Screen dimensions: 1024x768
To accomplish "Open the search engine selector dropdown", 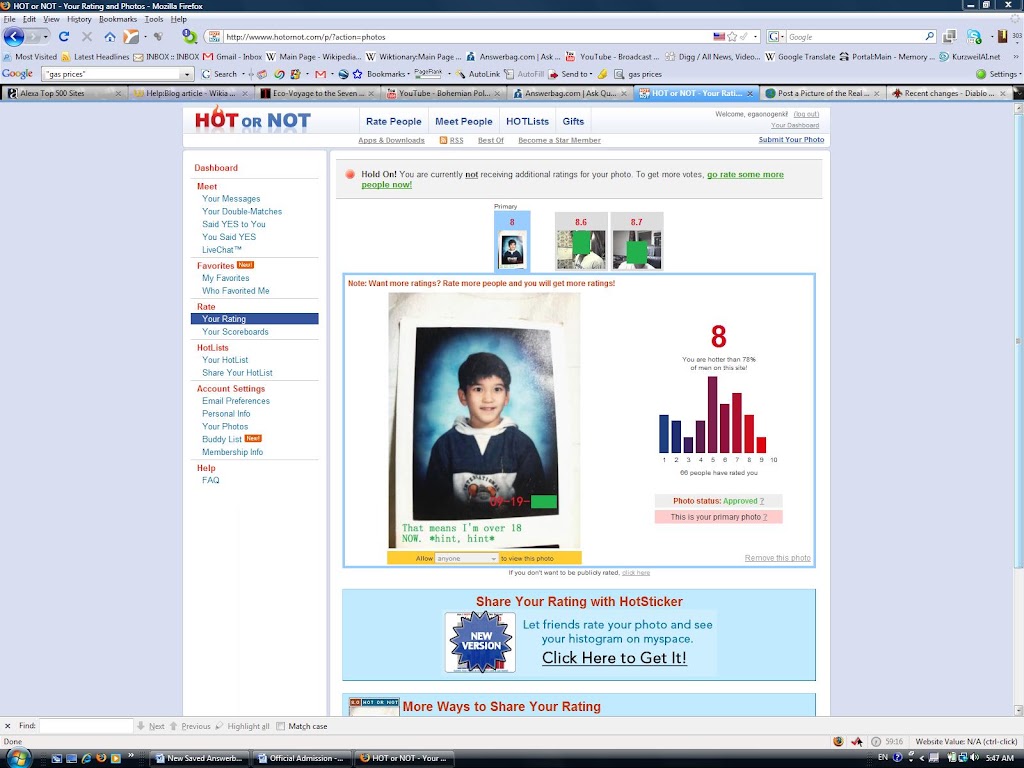I will pos(775,37).
